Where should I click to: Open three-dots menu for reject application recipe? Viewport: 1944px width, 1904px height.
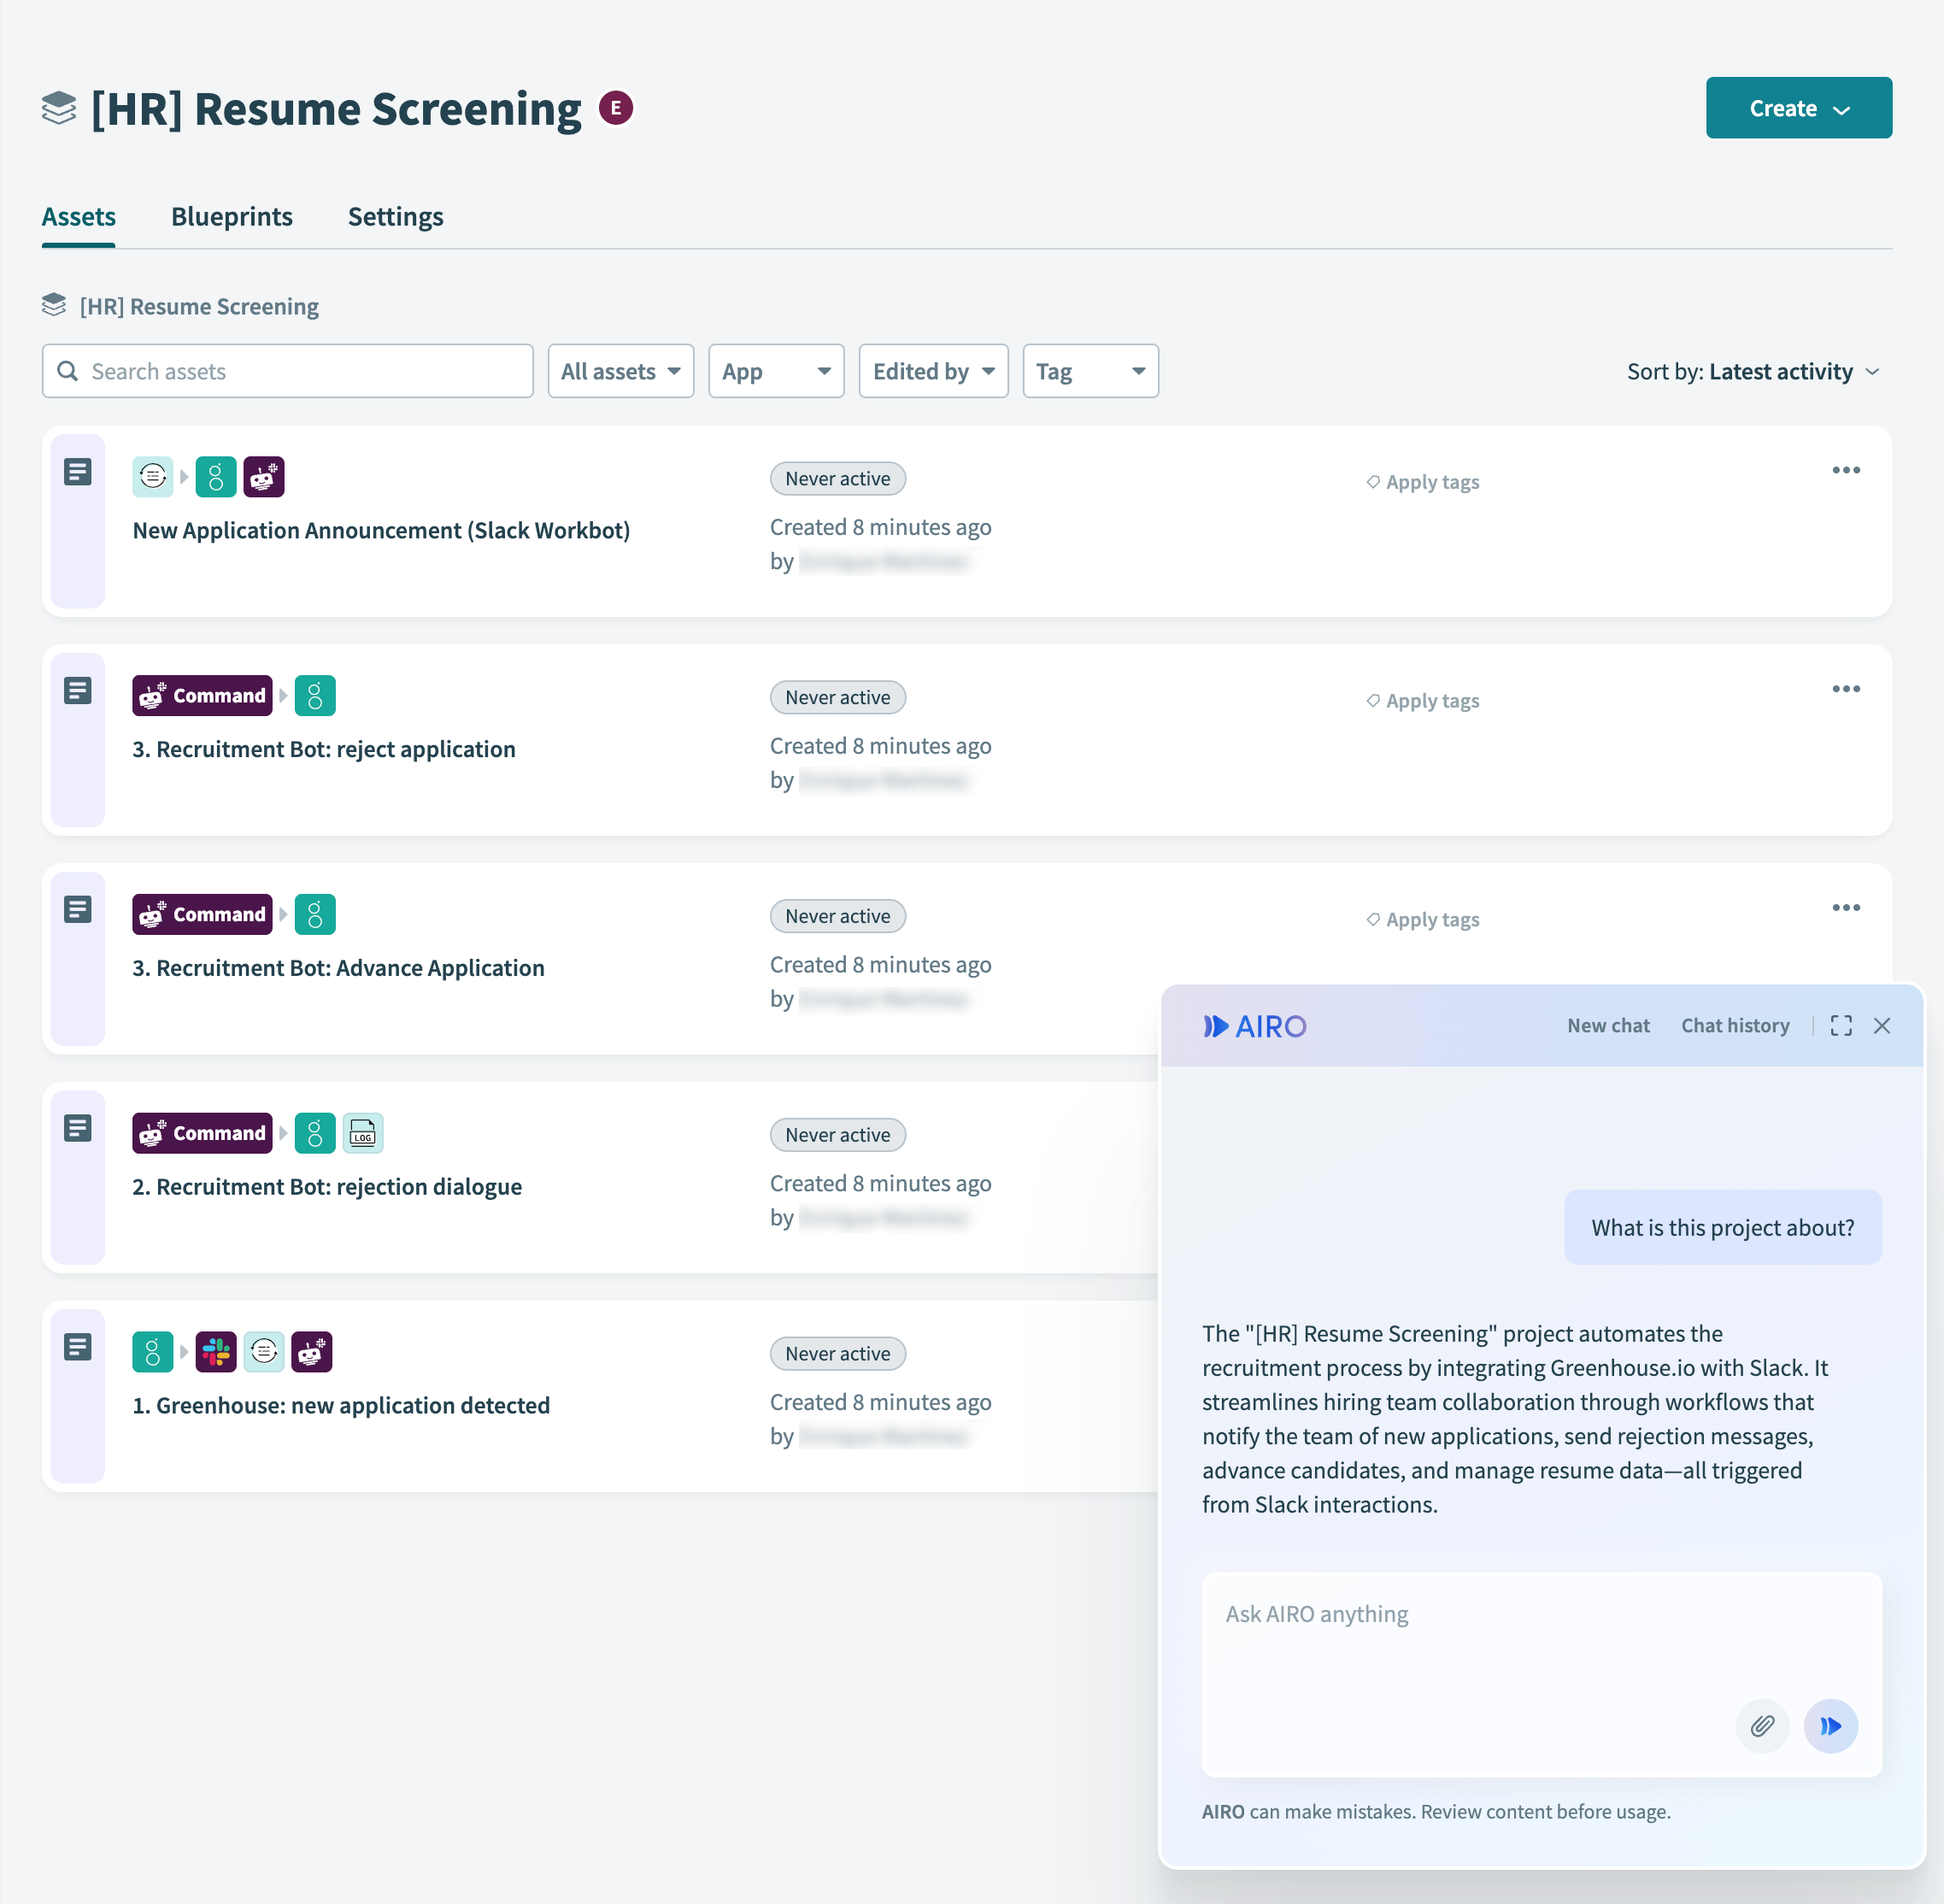[x=1846, y=689]
